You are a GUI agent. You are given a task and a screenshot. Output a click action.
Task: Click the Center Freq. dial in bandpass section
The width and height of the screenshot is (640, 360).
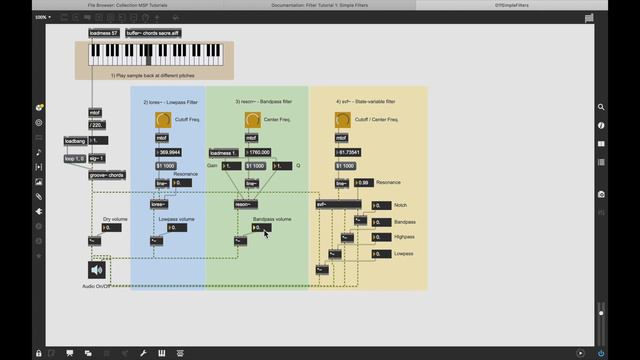click(x=253, y=120)
